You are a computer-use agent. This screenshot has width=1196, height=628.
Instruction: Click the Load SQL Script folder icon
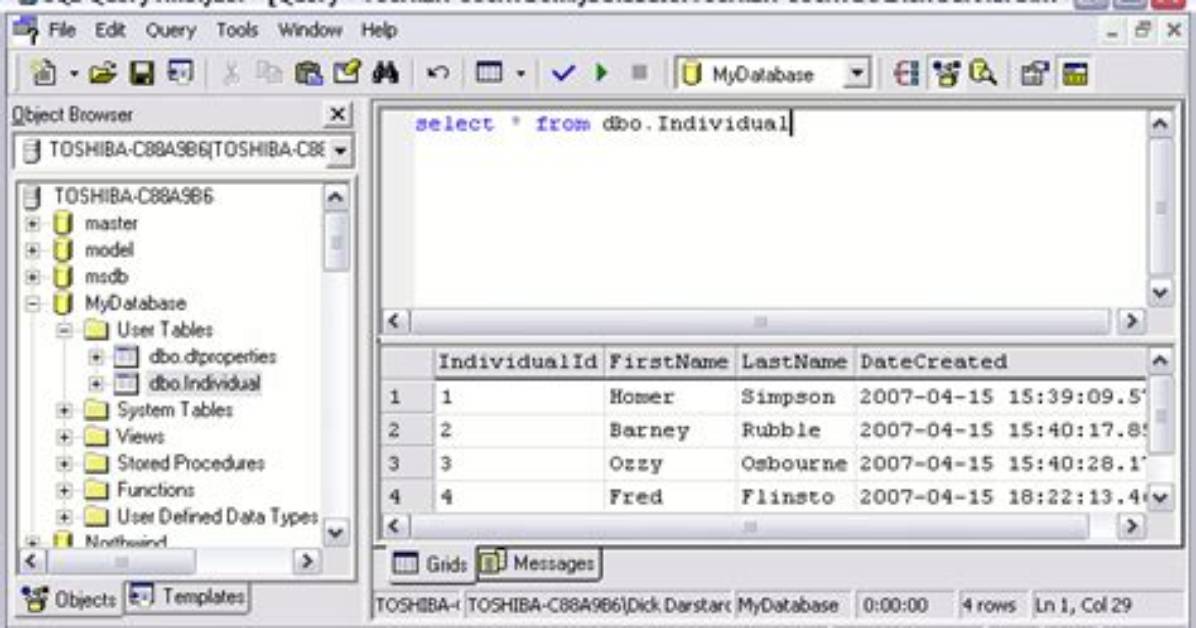click(103, 74)
